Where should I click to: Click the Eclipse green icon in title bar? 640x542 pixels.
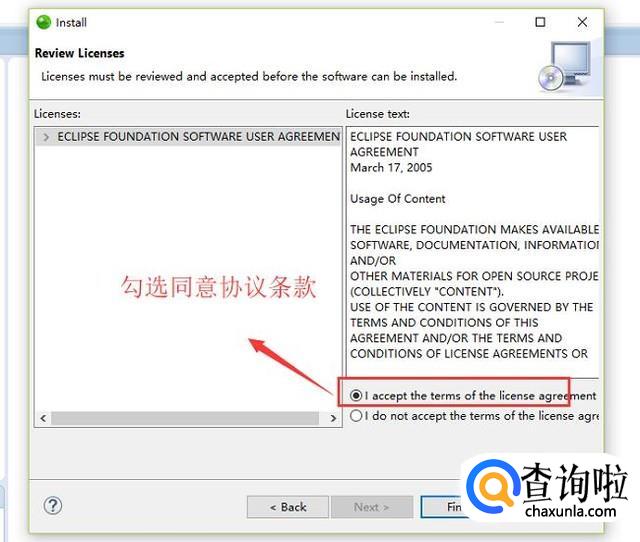[x=43, y=22]
